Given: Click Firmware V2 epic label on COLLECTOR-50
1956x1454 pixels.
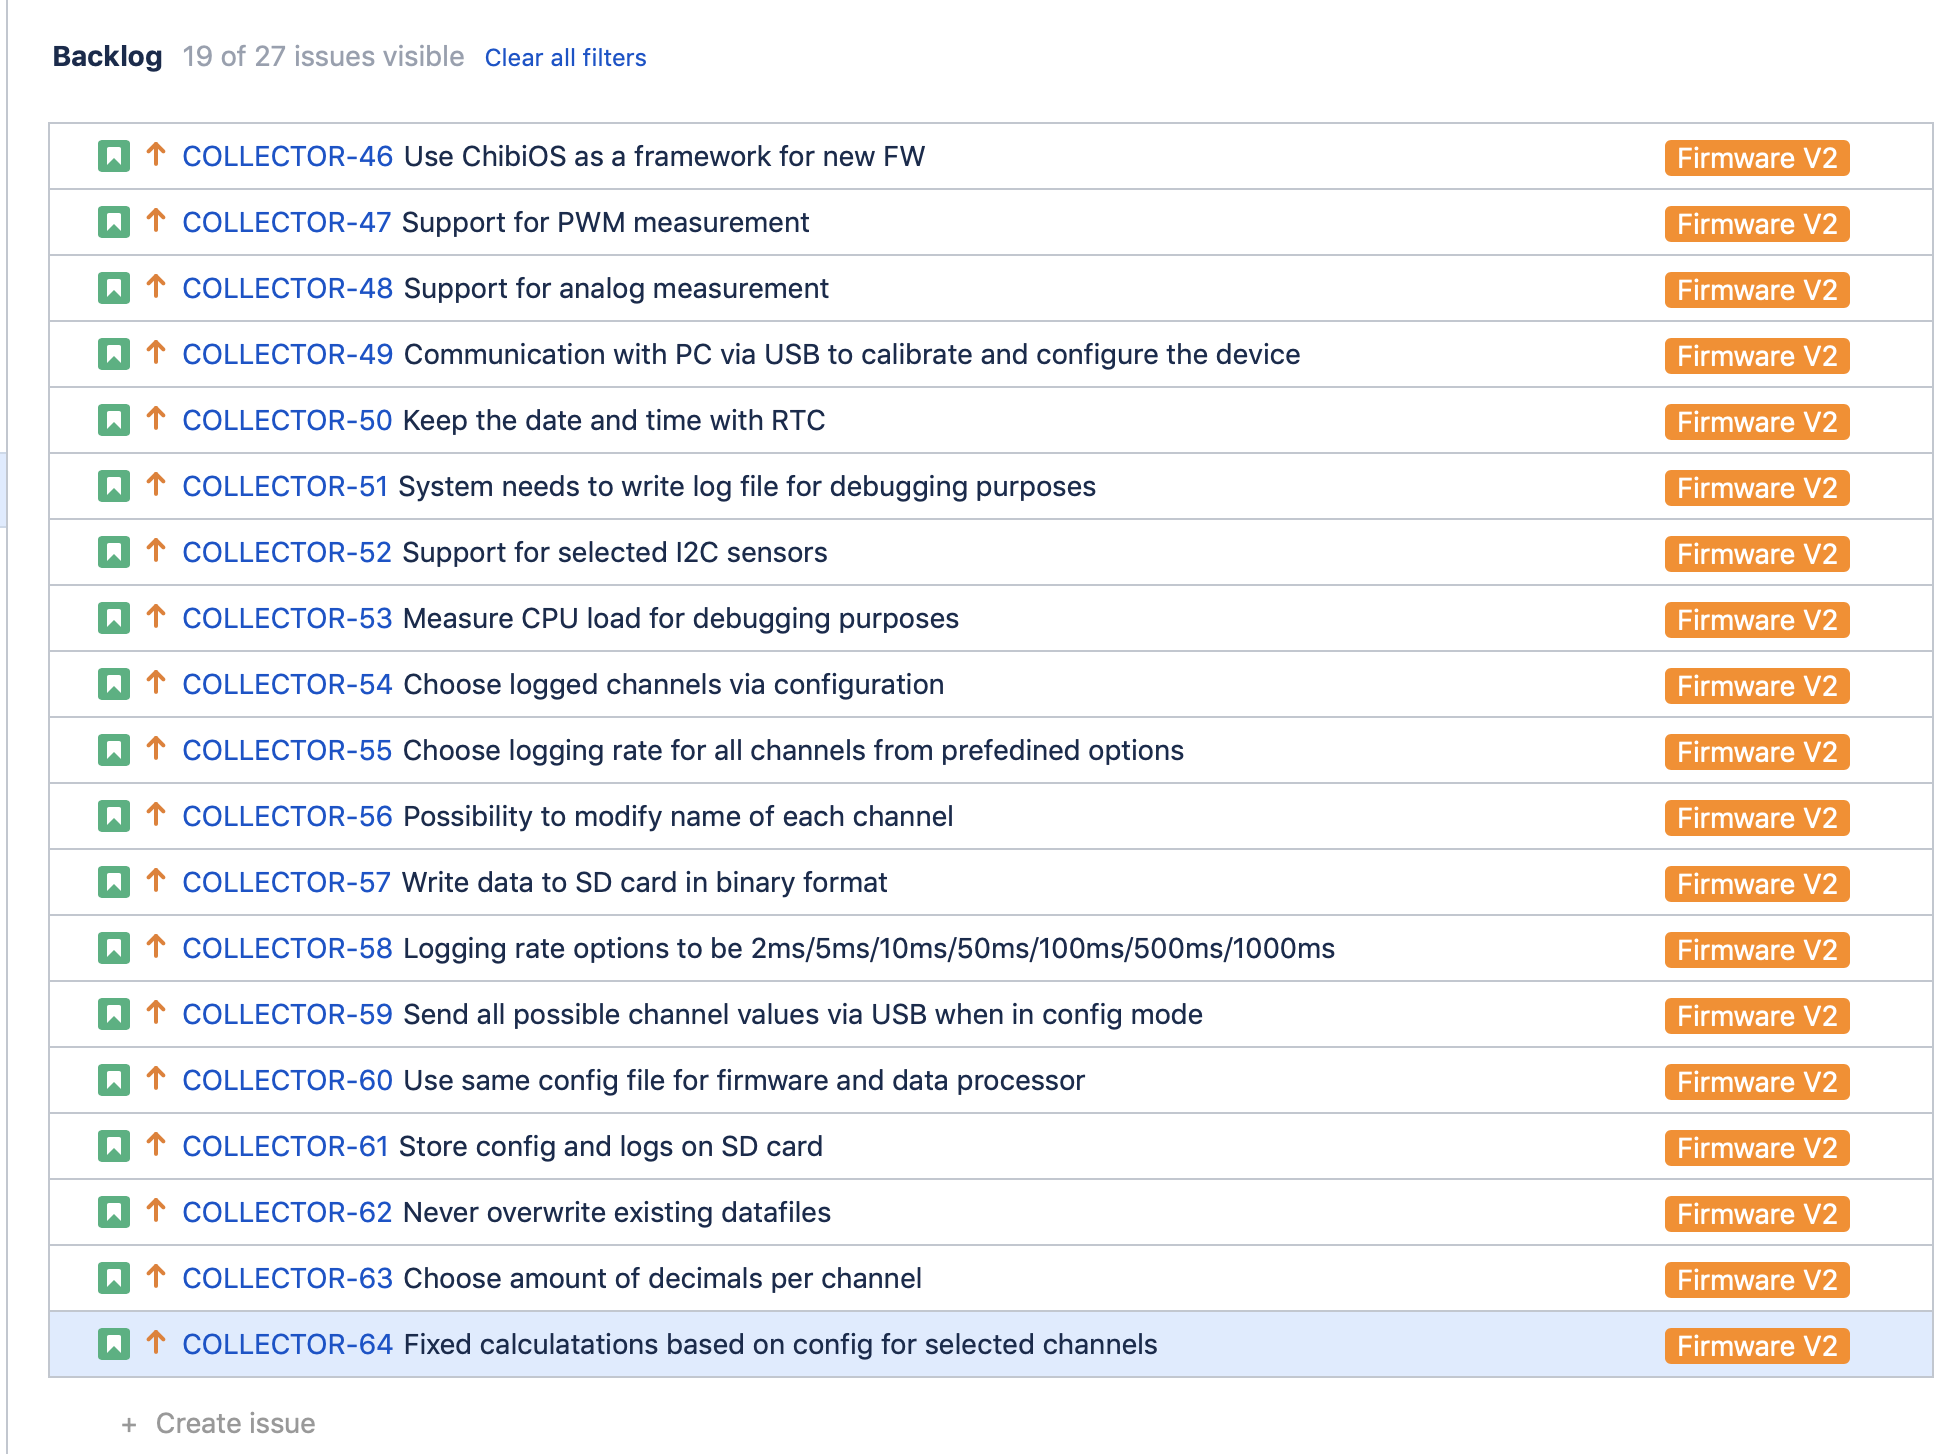Looking at the screenshot, I should point(1757,422).
